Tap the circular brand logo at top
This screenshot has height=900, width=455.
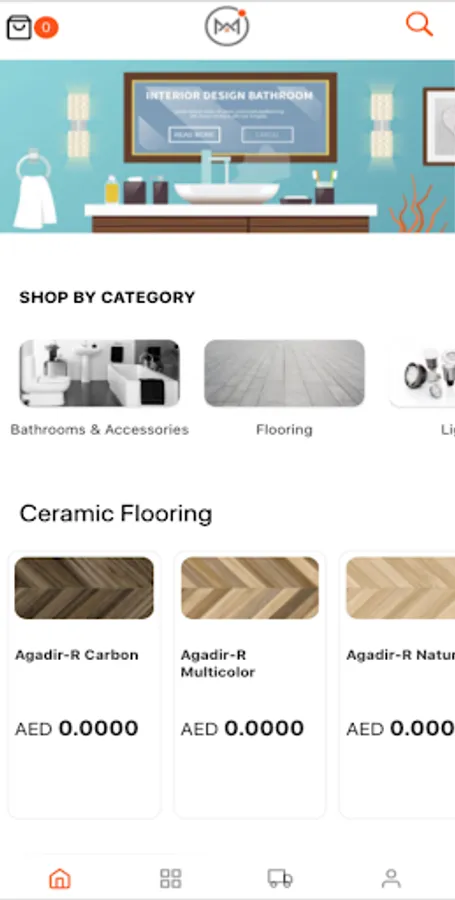click(x=227, y=26)
